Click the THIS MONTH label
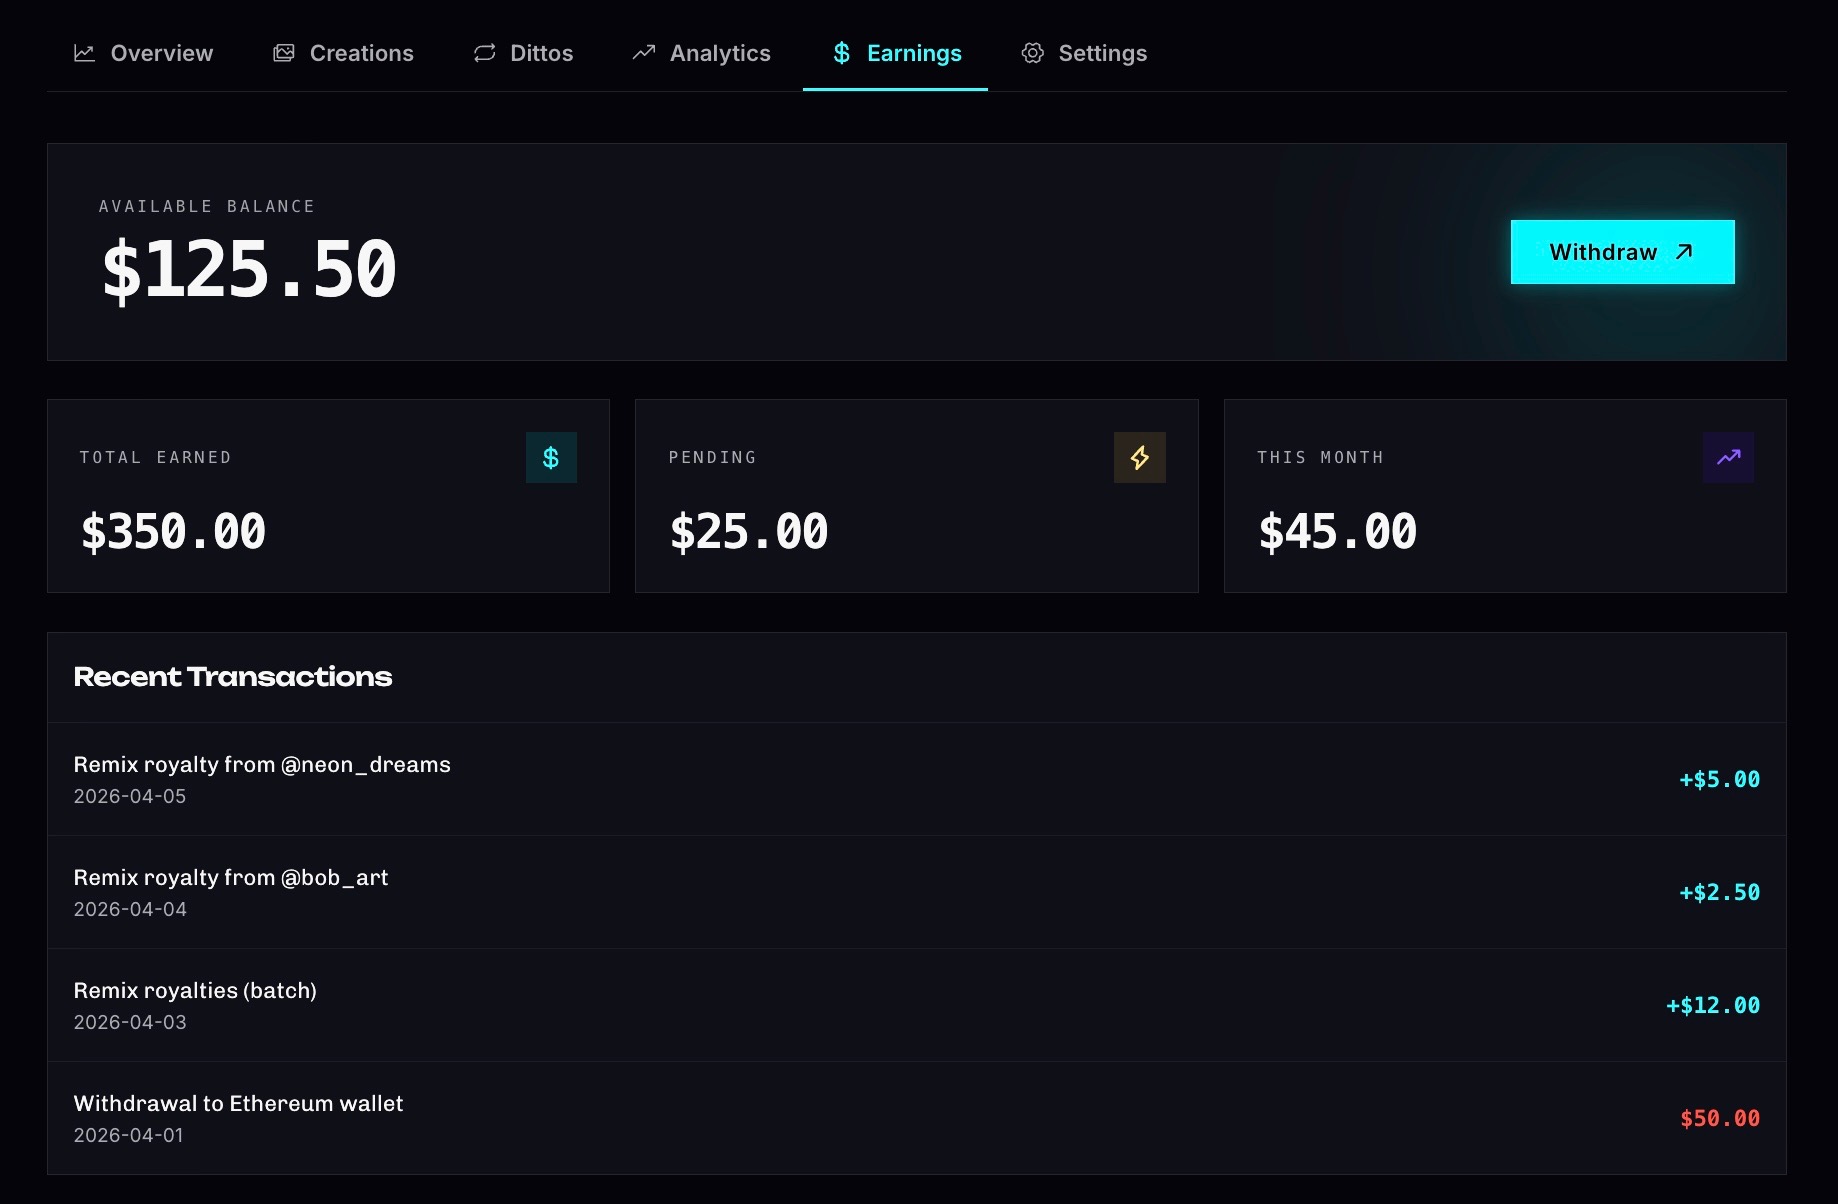 click(x=1321, y=457)
